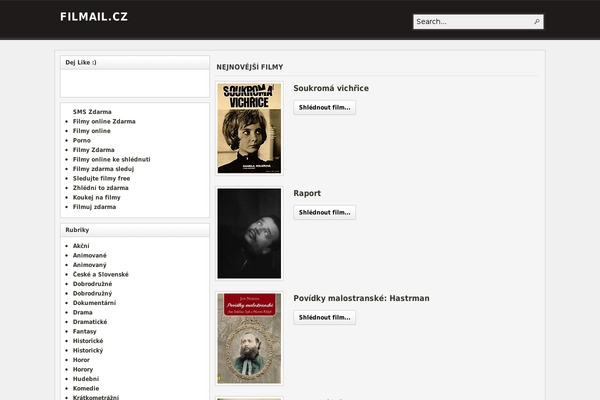Select the Drama category
The height and width of the screenshot is (400, 600).
coord(82,312)
